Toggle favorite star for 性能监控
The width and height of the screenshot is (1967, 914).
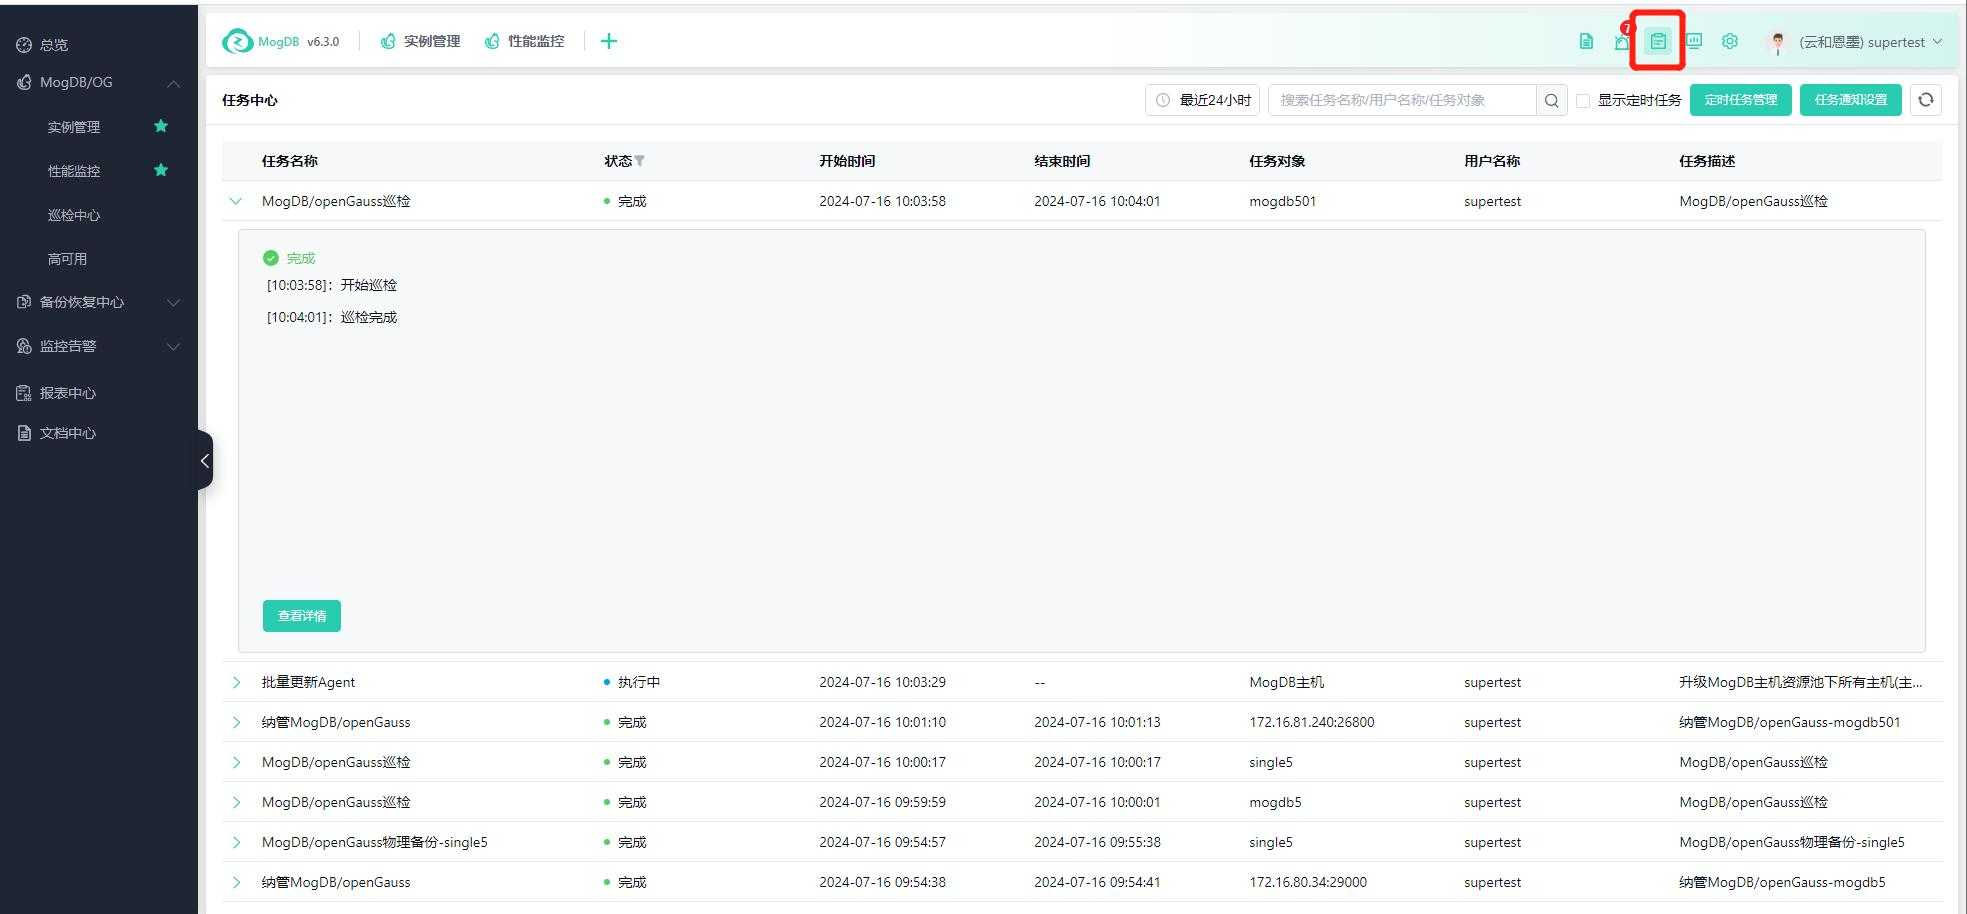point(161,170)
